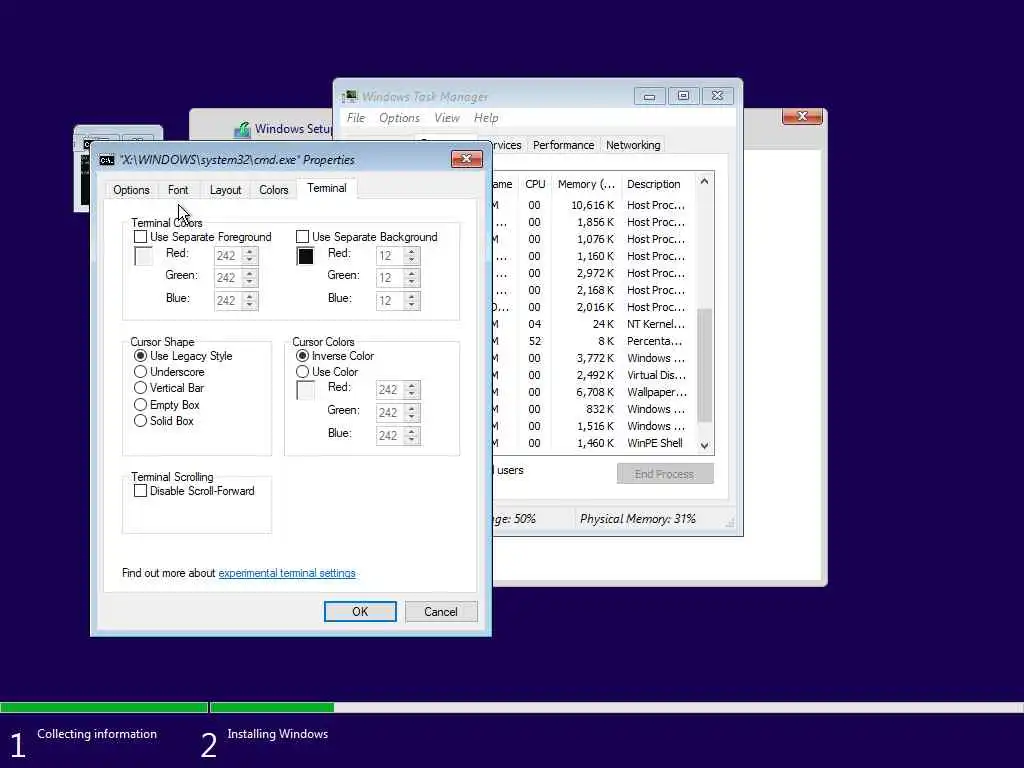Switch to the Layout tab

[x=225, y=190]
